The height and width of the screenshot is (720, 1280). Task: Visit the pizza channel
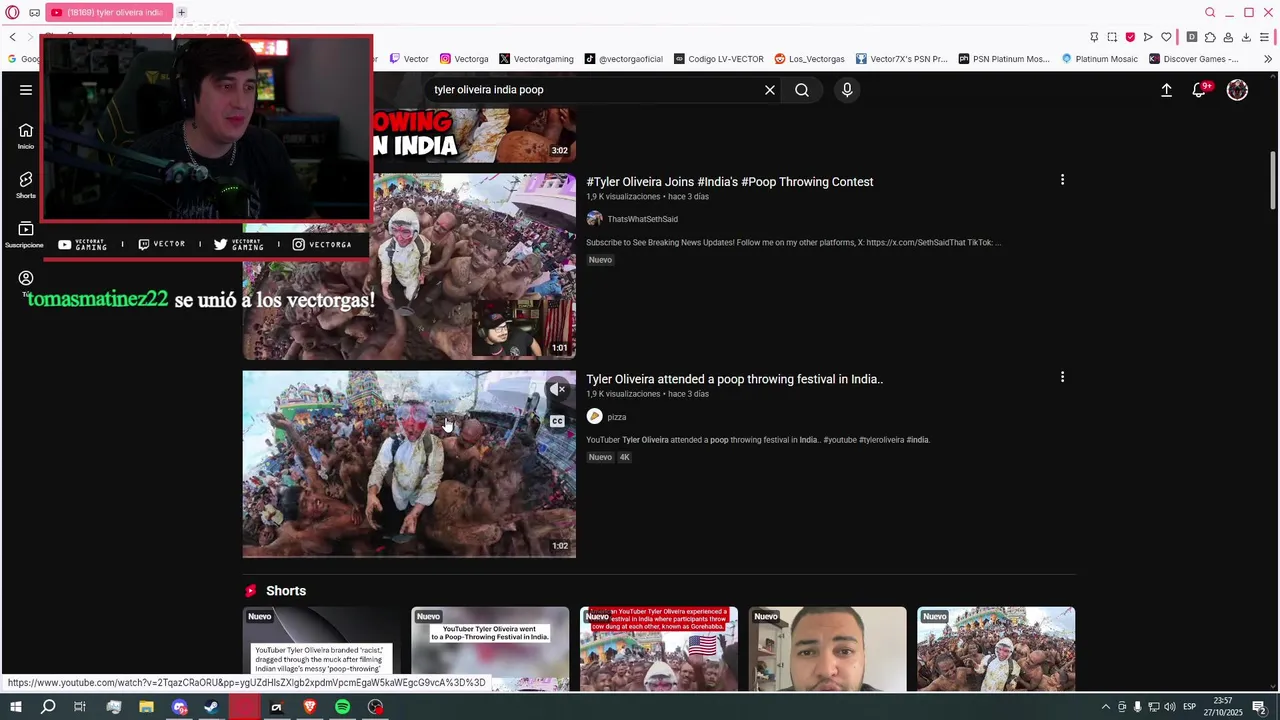[x=617, y=417]
